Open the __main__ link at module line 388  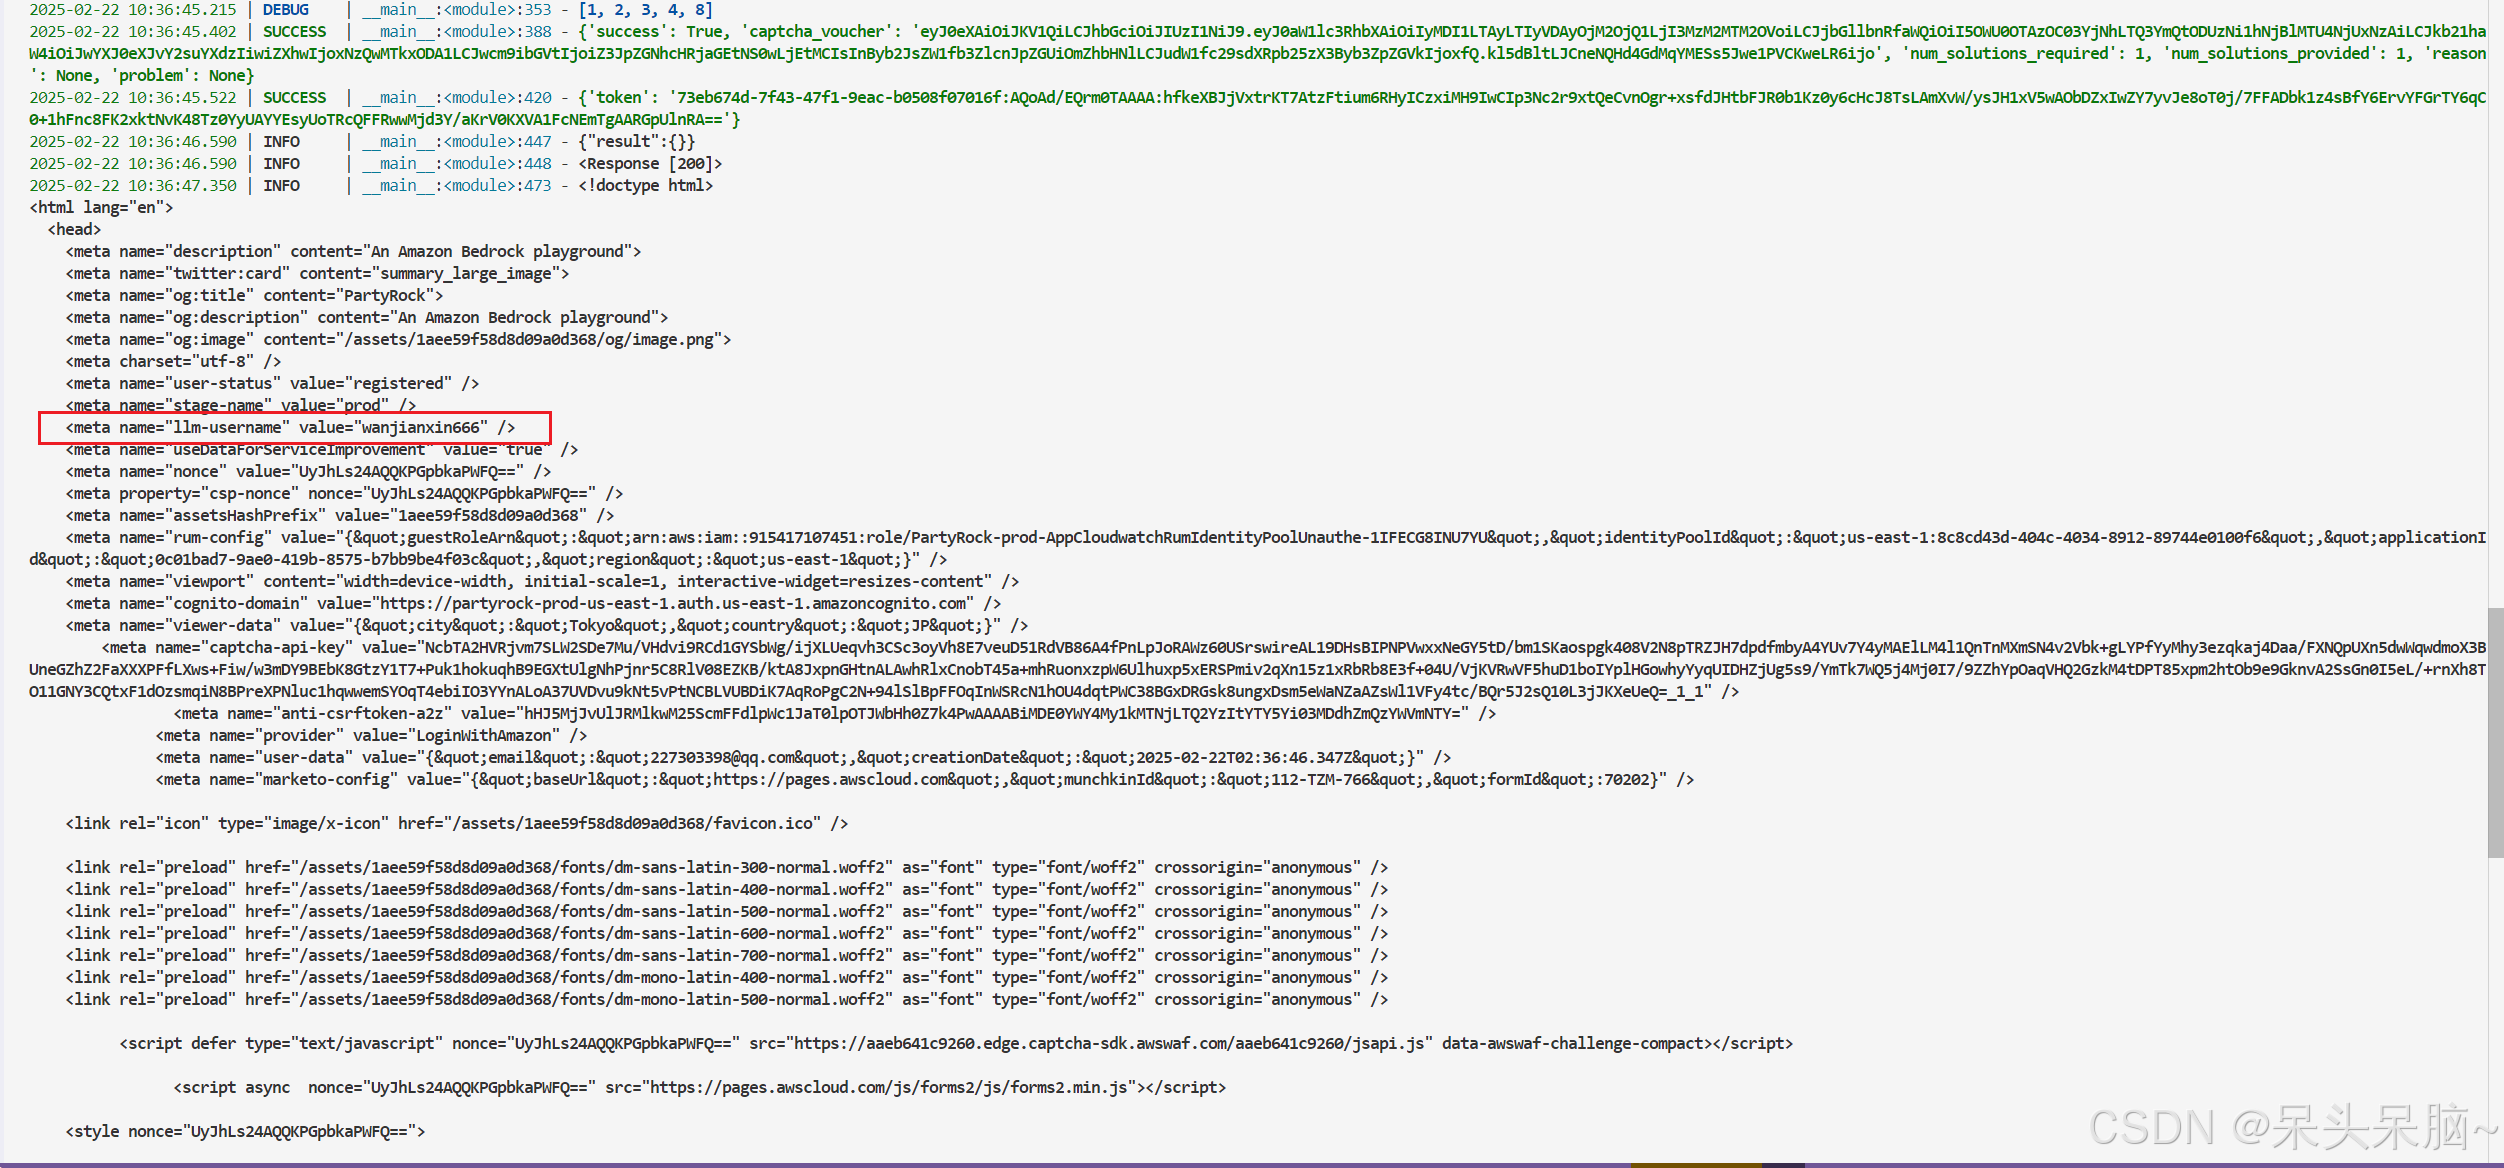pyautogui.click(x=398, y=32)
